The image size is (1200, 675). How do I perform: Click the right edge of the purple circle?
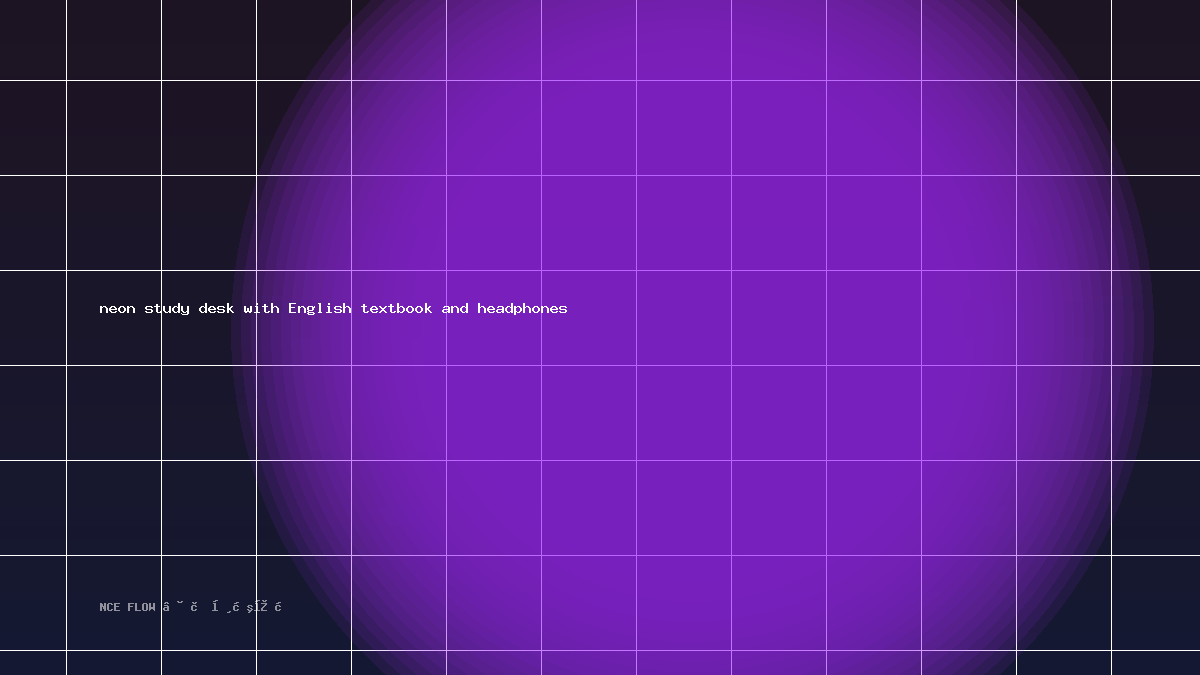click(x=1152, y=330)
